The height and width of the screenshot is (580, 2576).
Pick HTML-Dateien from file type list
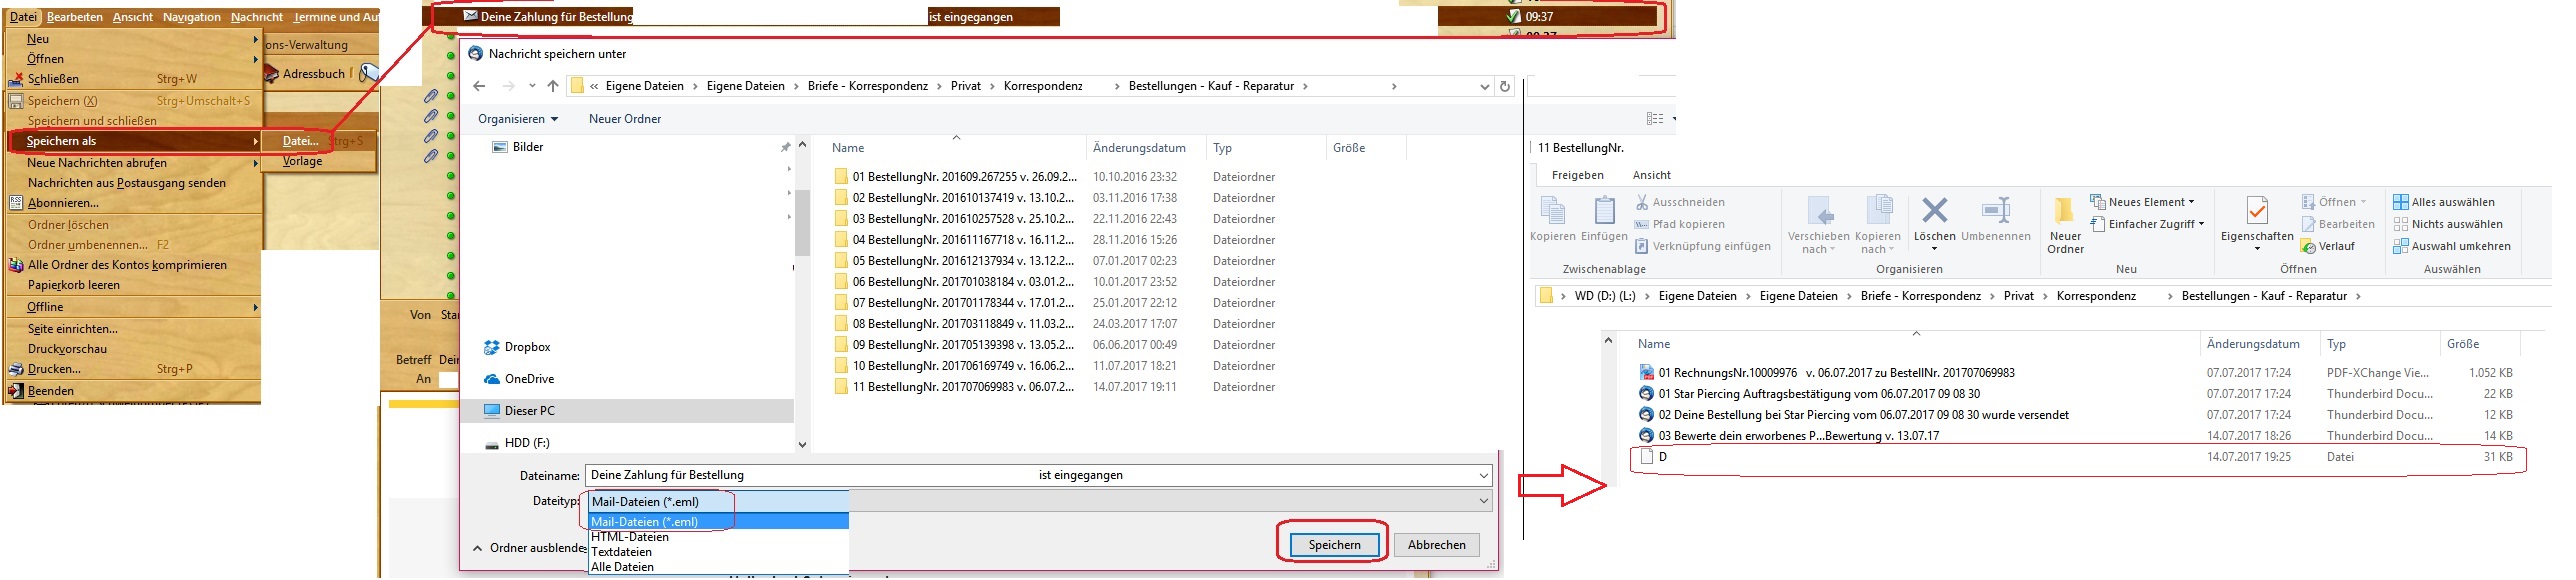pyautogui.click(x=718, y=537)
